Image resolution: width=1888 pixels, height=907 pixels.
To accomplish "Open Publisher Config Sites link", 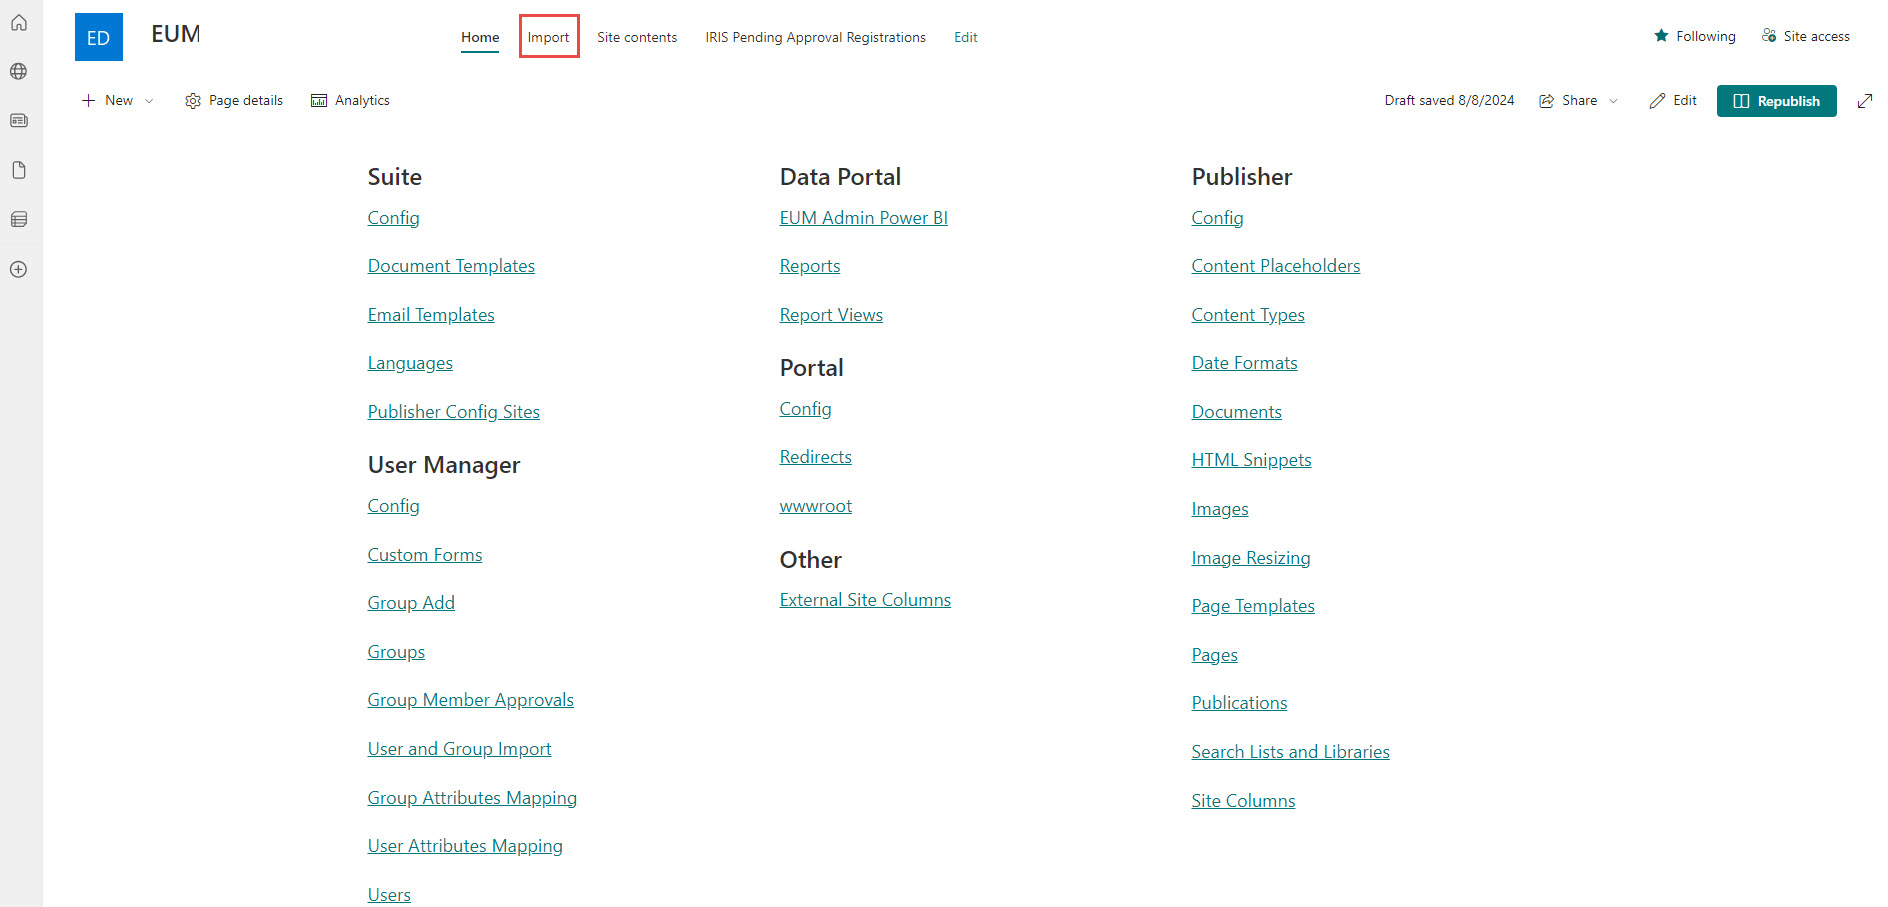I will (x=453, y=412).
